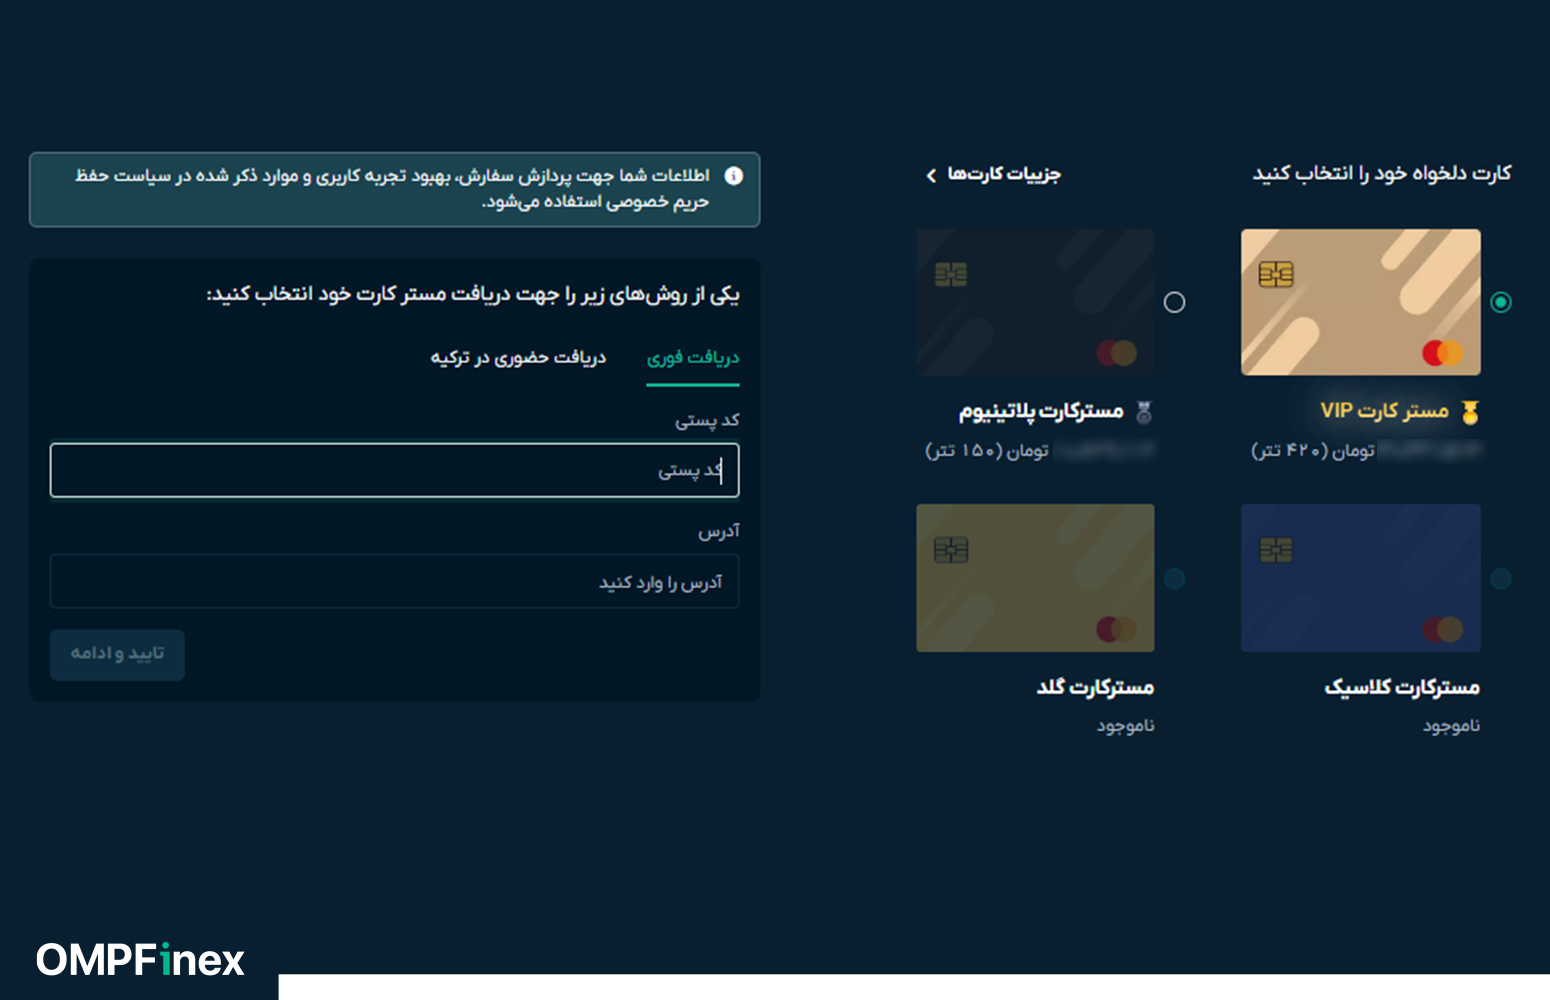This screenshot has width=1550, height=1000.
Task: Click the privacy policy notice text
Action: tap(392, 188)
